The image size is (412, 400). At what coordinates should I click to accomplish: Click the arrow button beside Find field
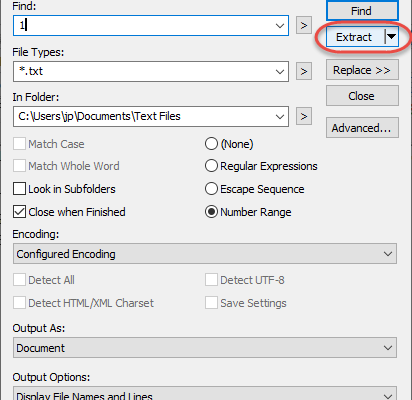(304, 25)
